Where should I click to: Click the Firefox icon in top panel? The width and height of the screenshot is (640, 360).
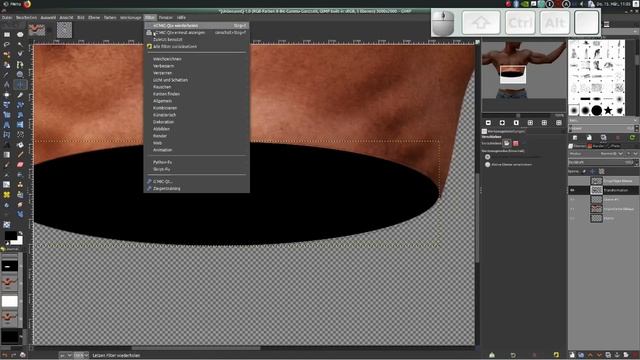[27, 4]
